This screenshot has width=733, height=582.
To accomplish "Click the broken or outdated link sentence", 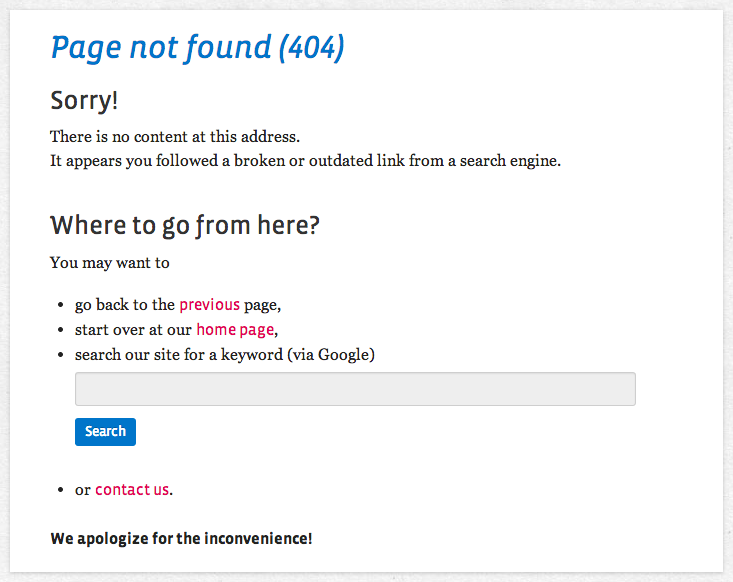I will point(305,160).
